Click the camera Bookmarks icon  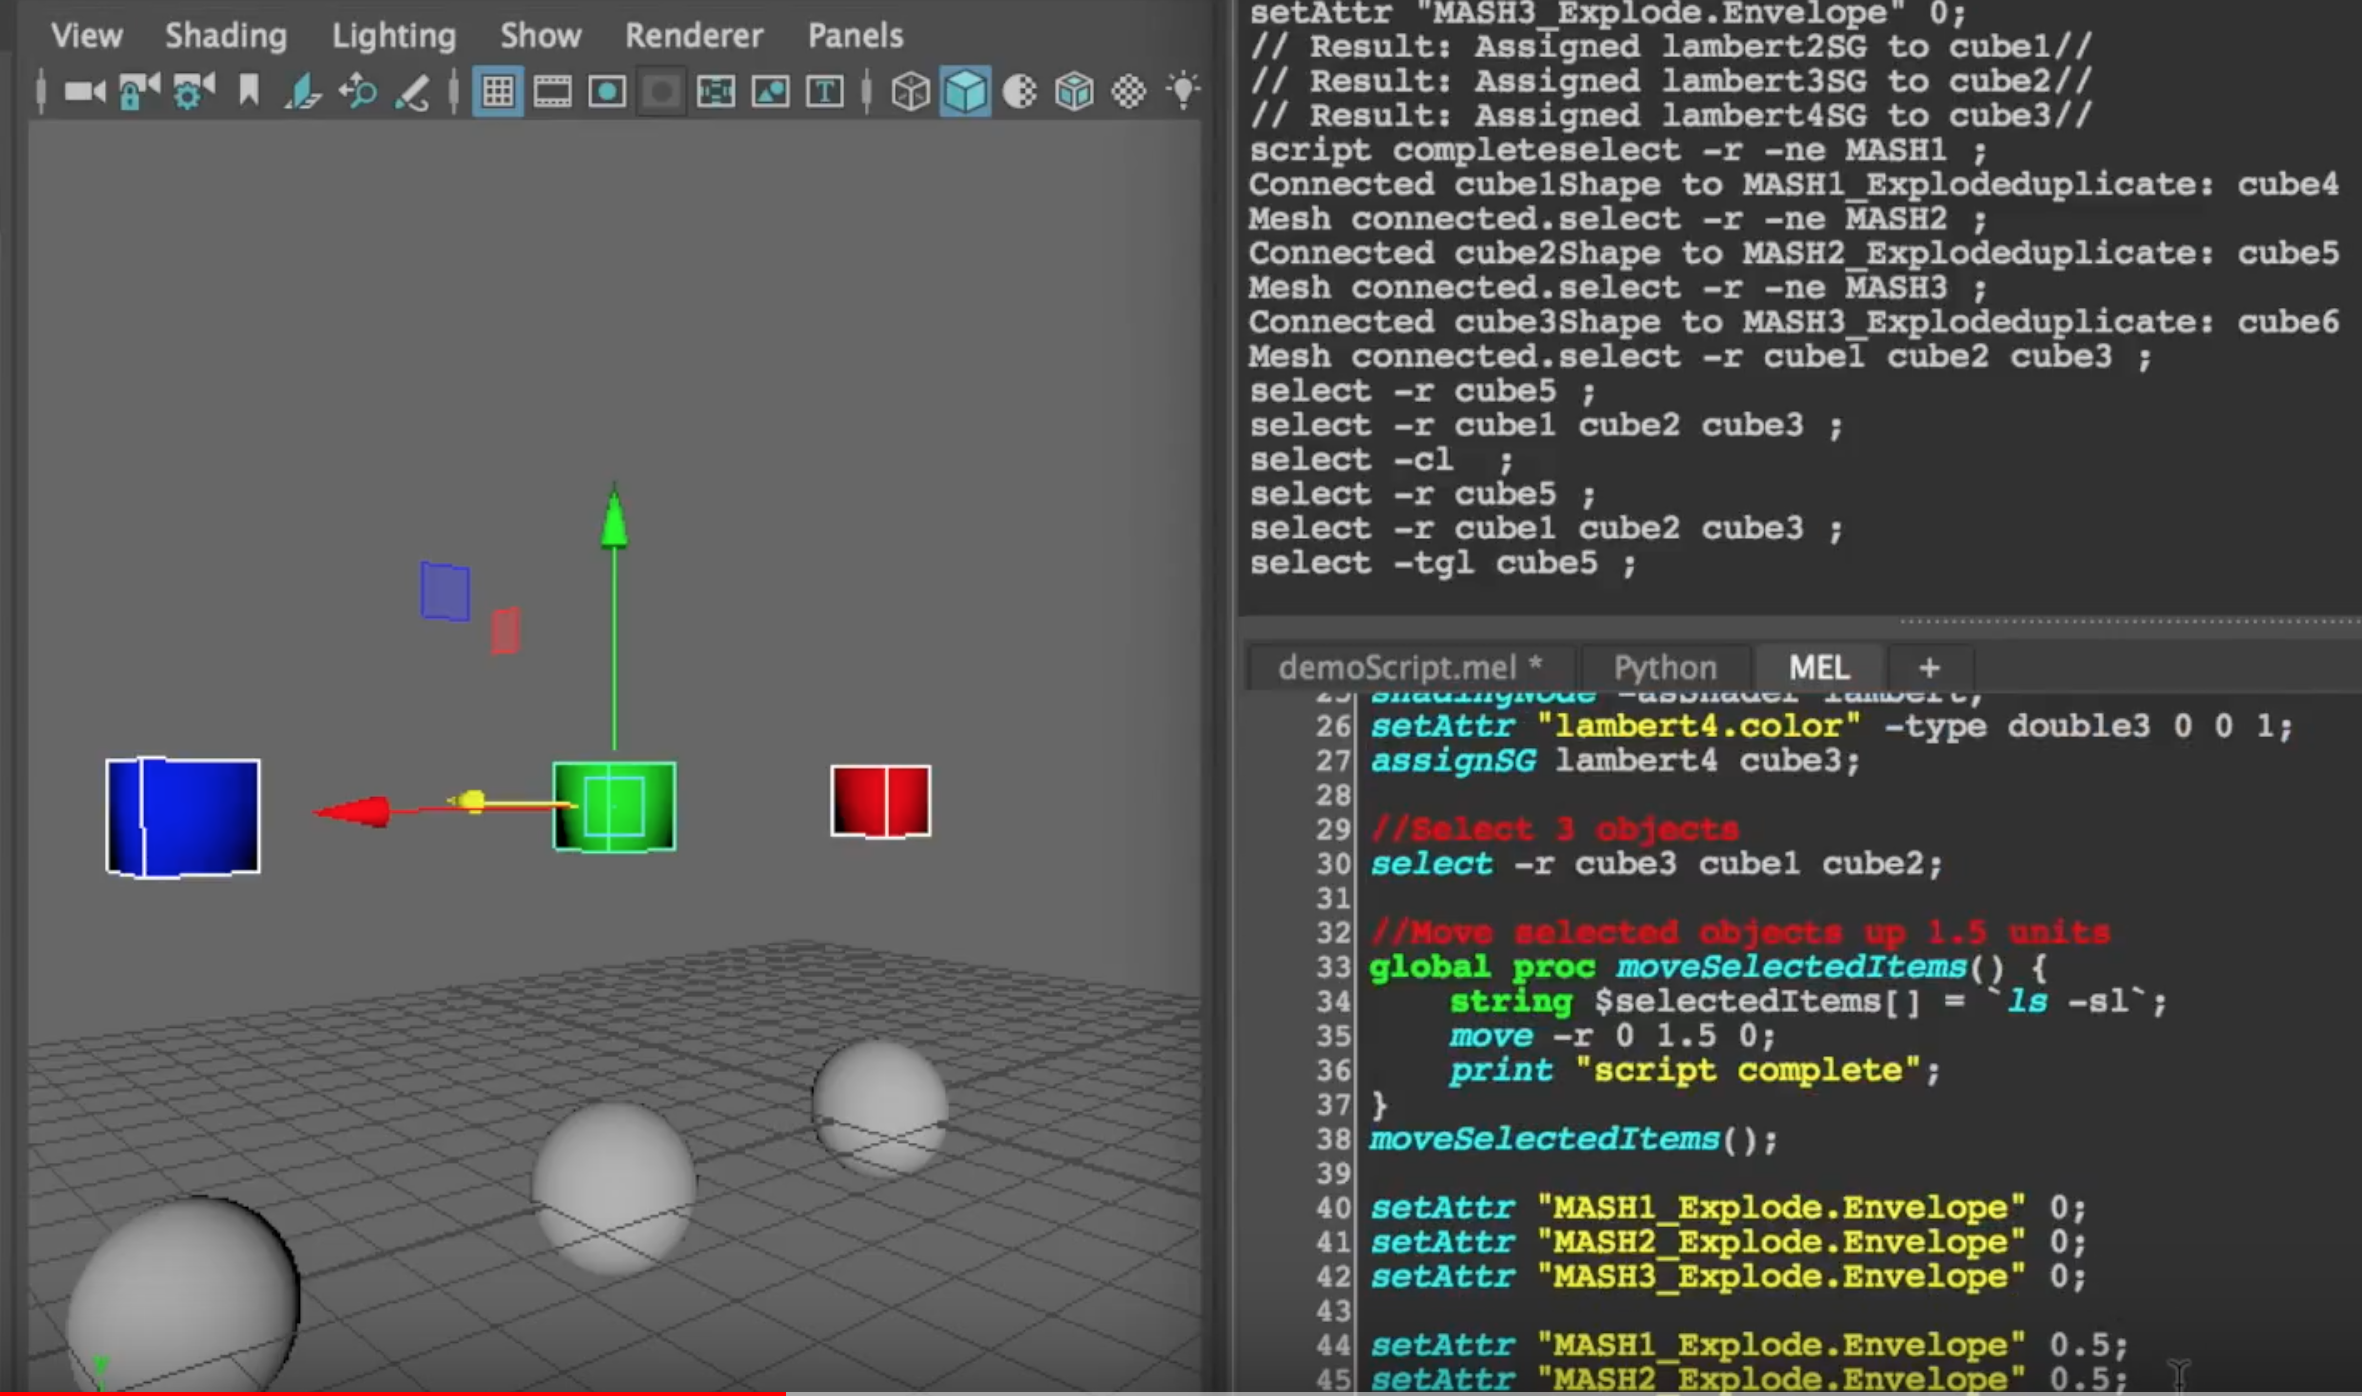tap(249, 92)
